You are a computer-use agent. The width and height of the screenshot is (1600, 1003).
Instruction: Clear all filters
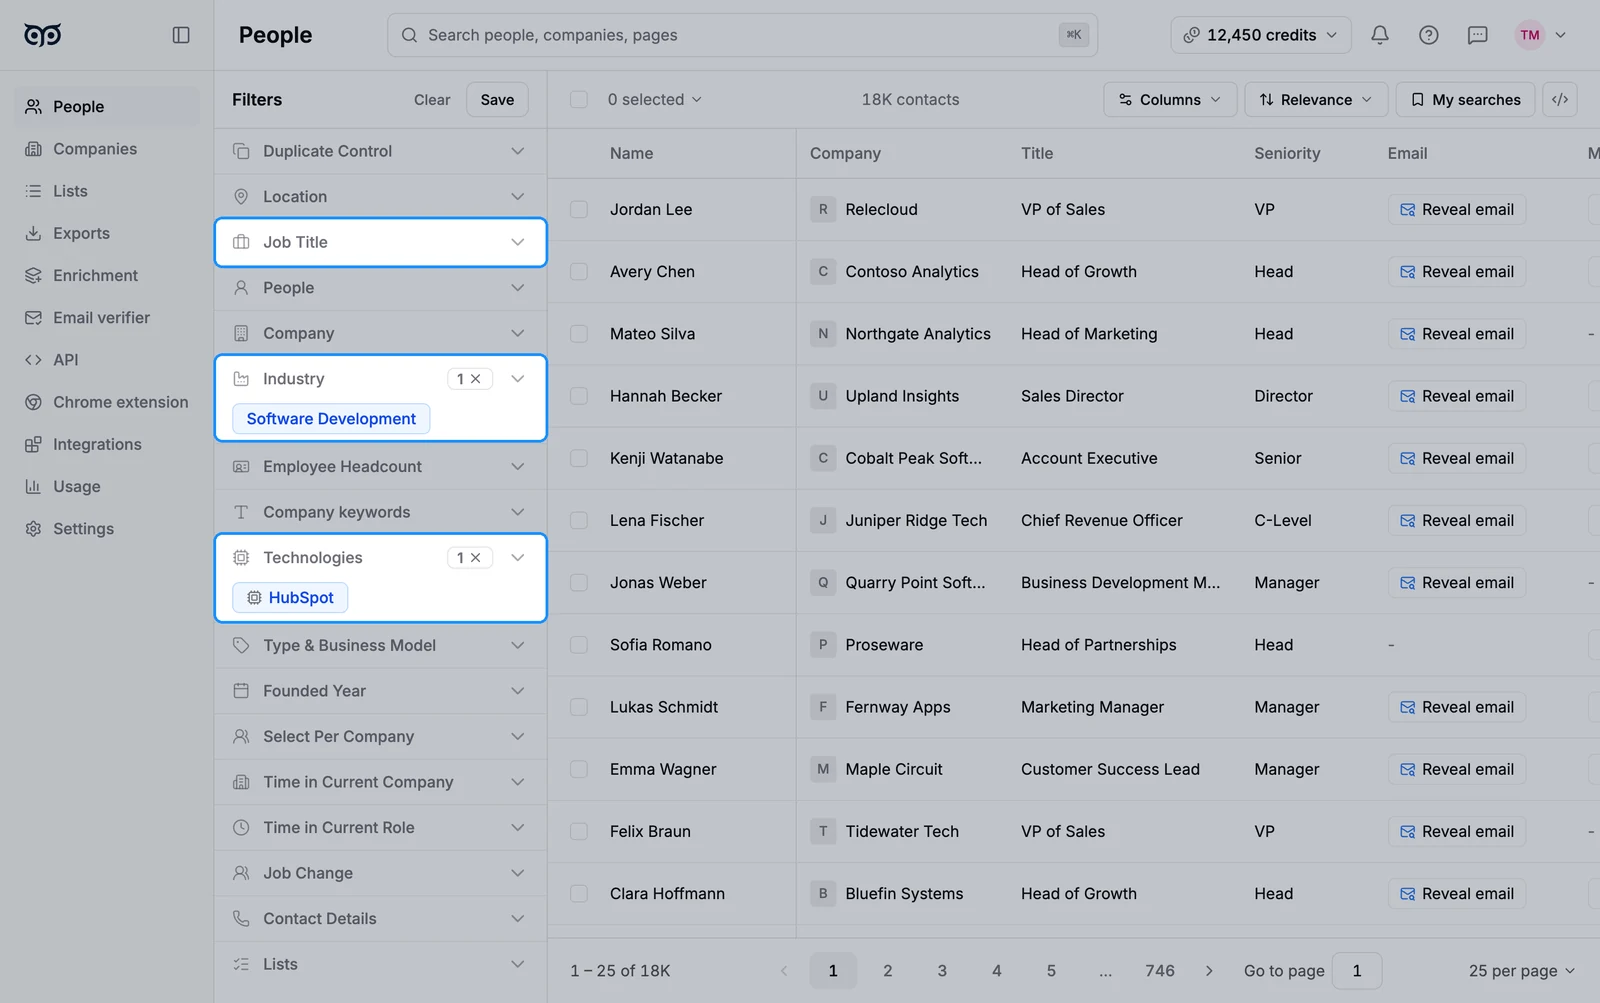click(x=432, y=100)
